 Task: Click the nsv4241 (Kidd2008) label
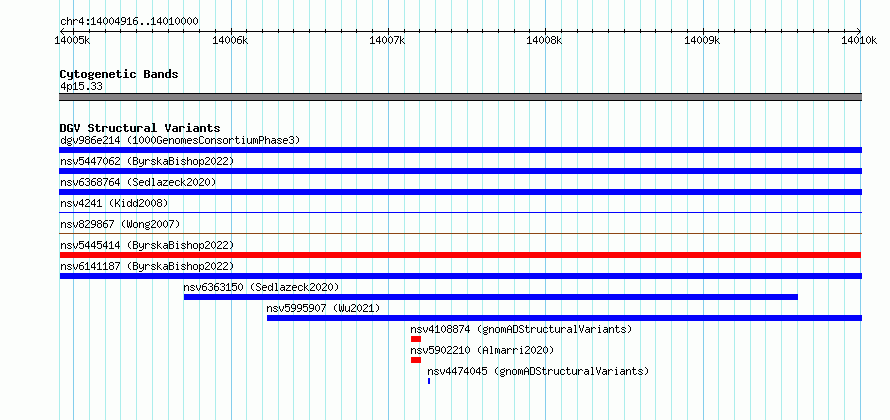[x=114, y=203]
